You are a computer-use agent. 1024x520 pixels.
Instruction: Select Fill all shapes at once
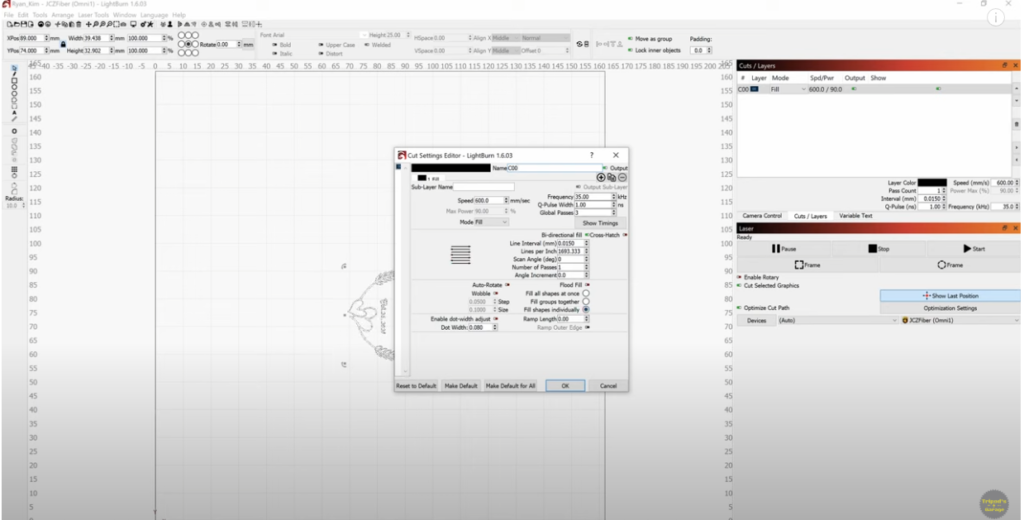(586, 293)
